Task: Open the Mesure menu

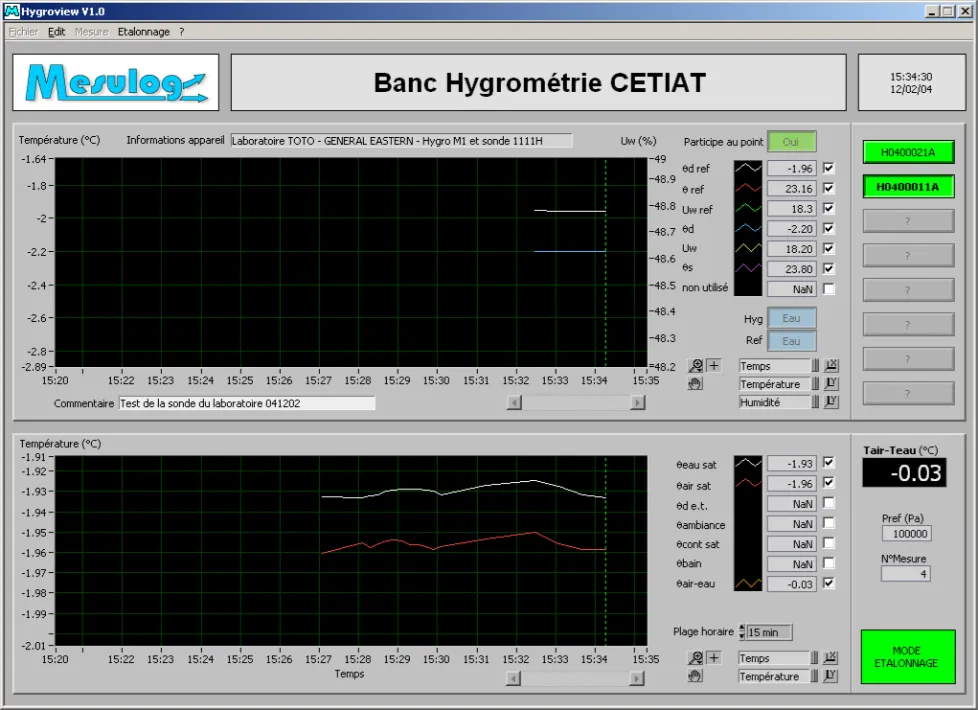Action: coord(91,32)
